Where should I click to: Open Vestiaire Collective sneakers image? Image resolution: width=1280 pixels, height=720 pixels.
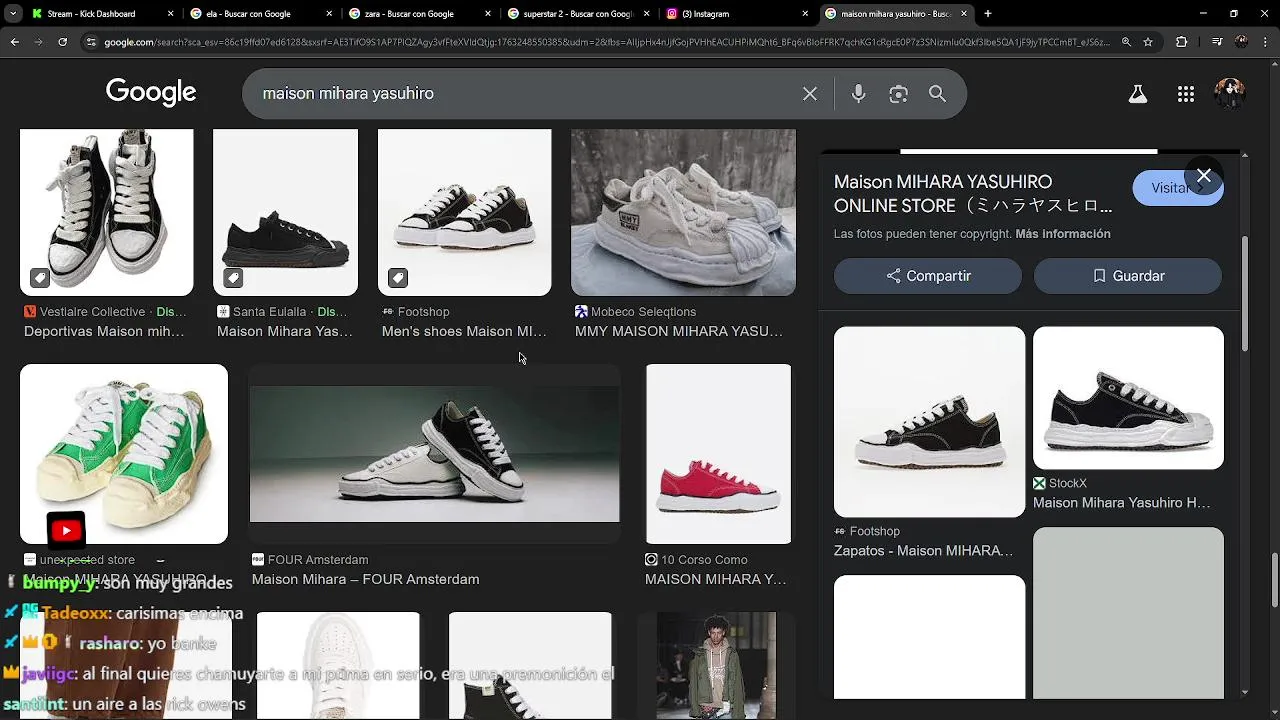(x=107, y=212)
